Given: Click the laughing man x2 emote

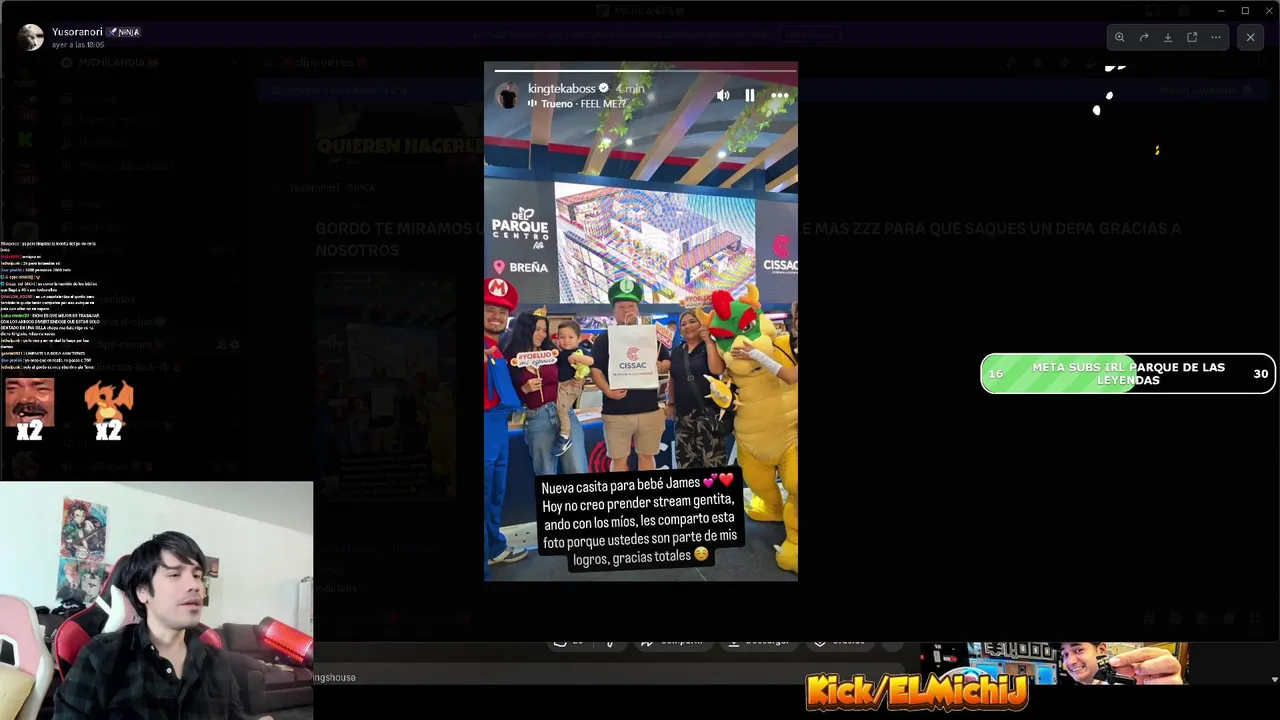Looking at the screenshot, I should tap(30, 410).
